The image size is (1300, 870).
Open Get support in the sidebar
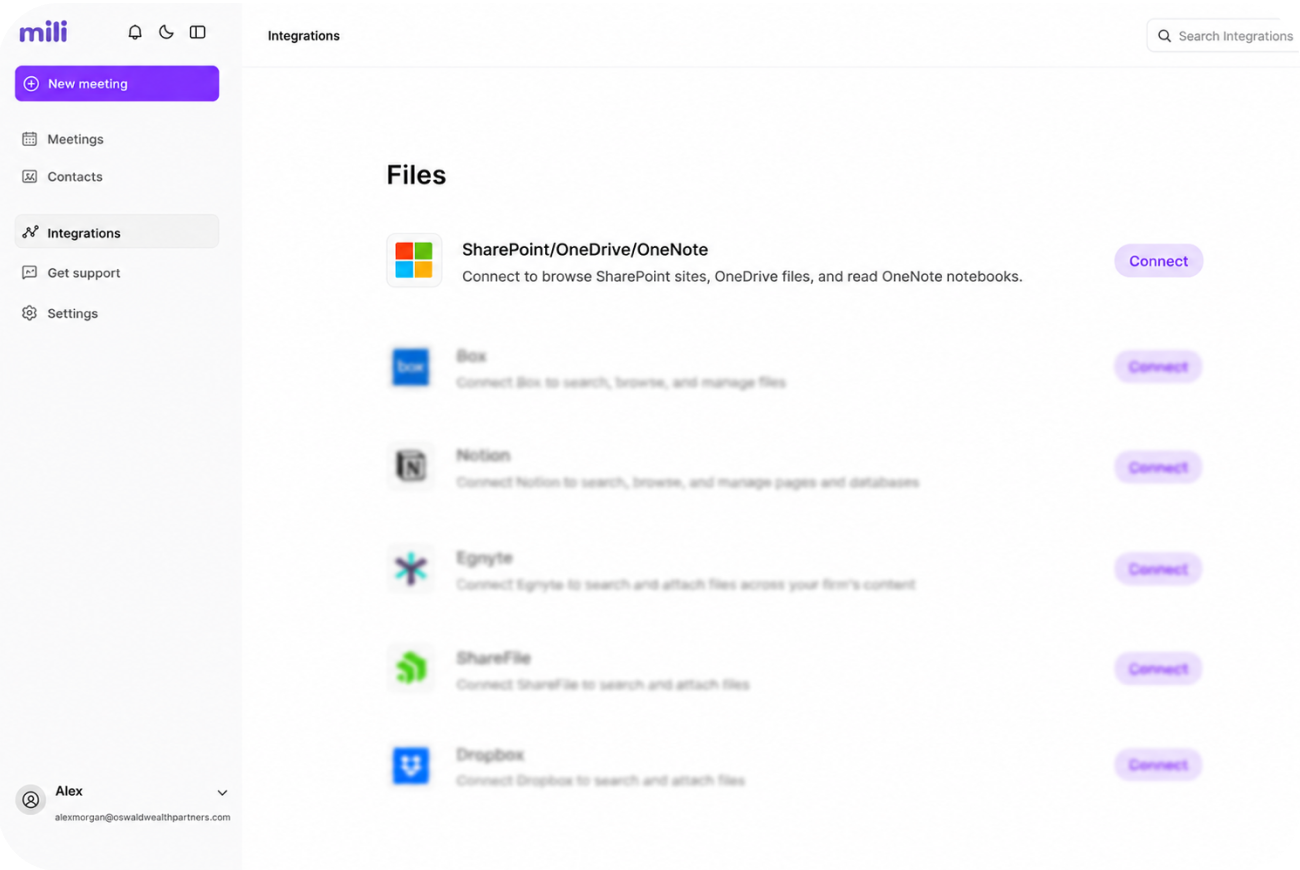(x=117, y=273)
